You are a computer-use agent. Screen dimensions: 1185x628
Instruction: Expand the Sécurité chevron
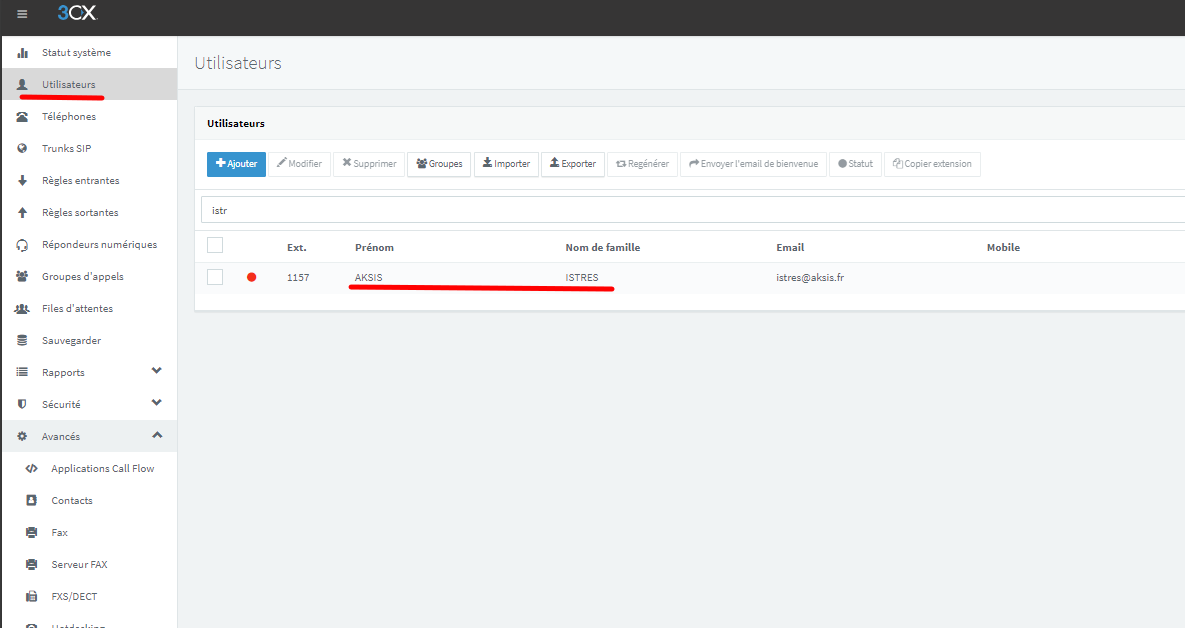pos(157,403)
